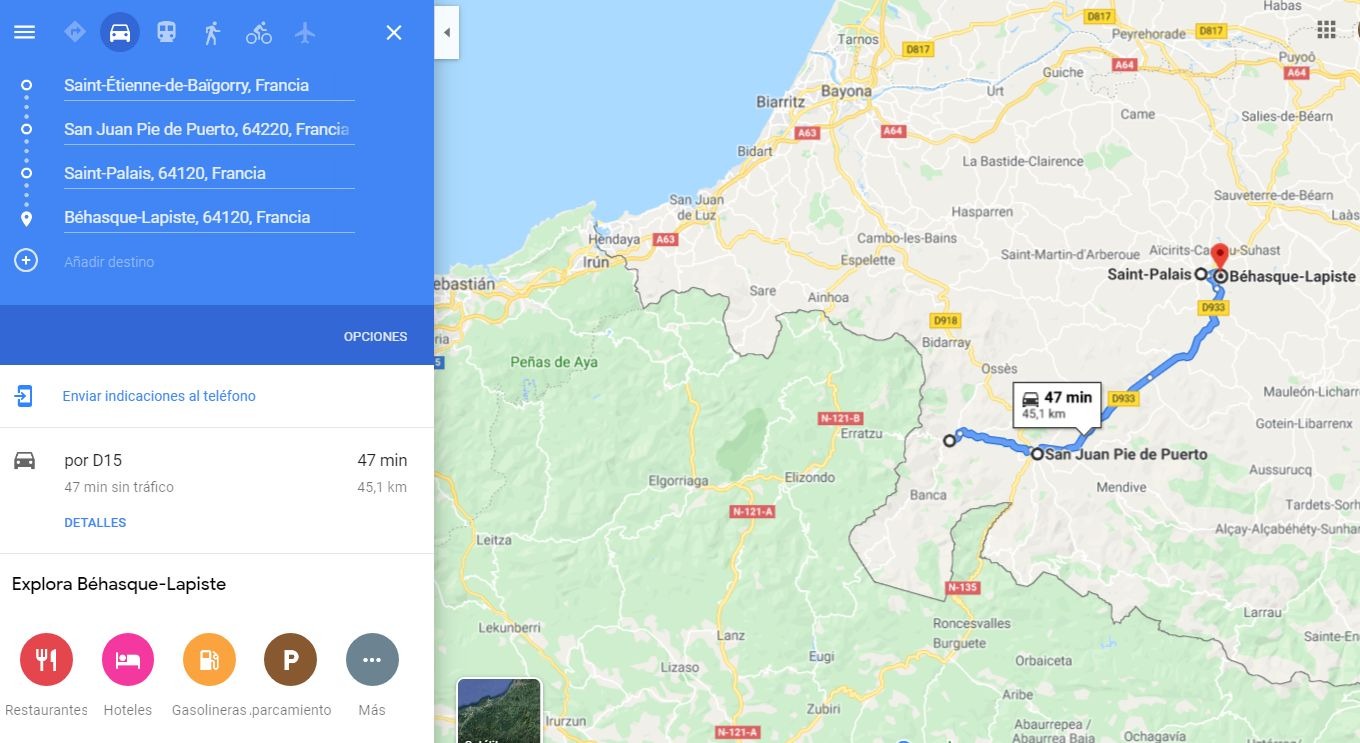Open the hamburger main menu
Image resolution: width=1360 pixels, height=743 pixels.
pyautogui.click(x=24, y=32)
